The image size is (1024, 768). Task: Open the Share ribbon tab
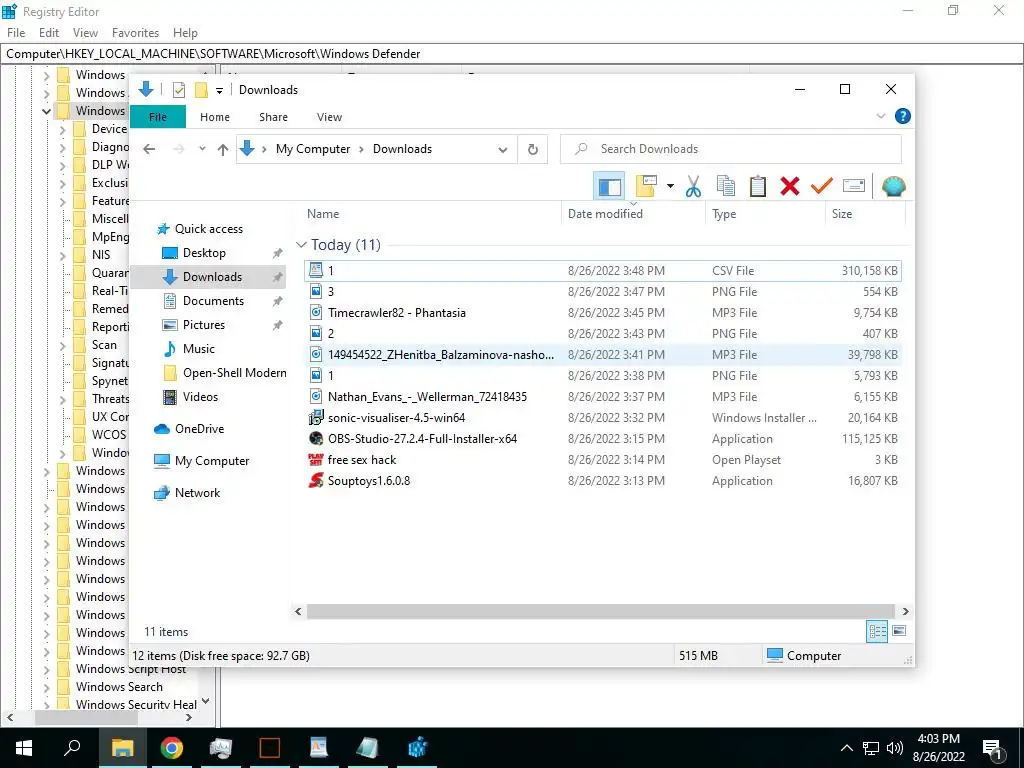click(x=273, y=117)
